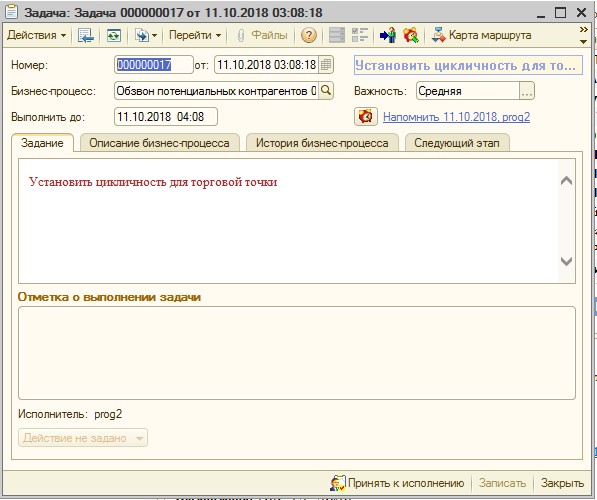Click the reminder icon next to redirect
This screenshot has height=500, width=597.
pos(411,36)
